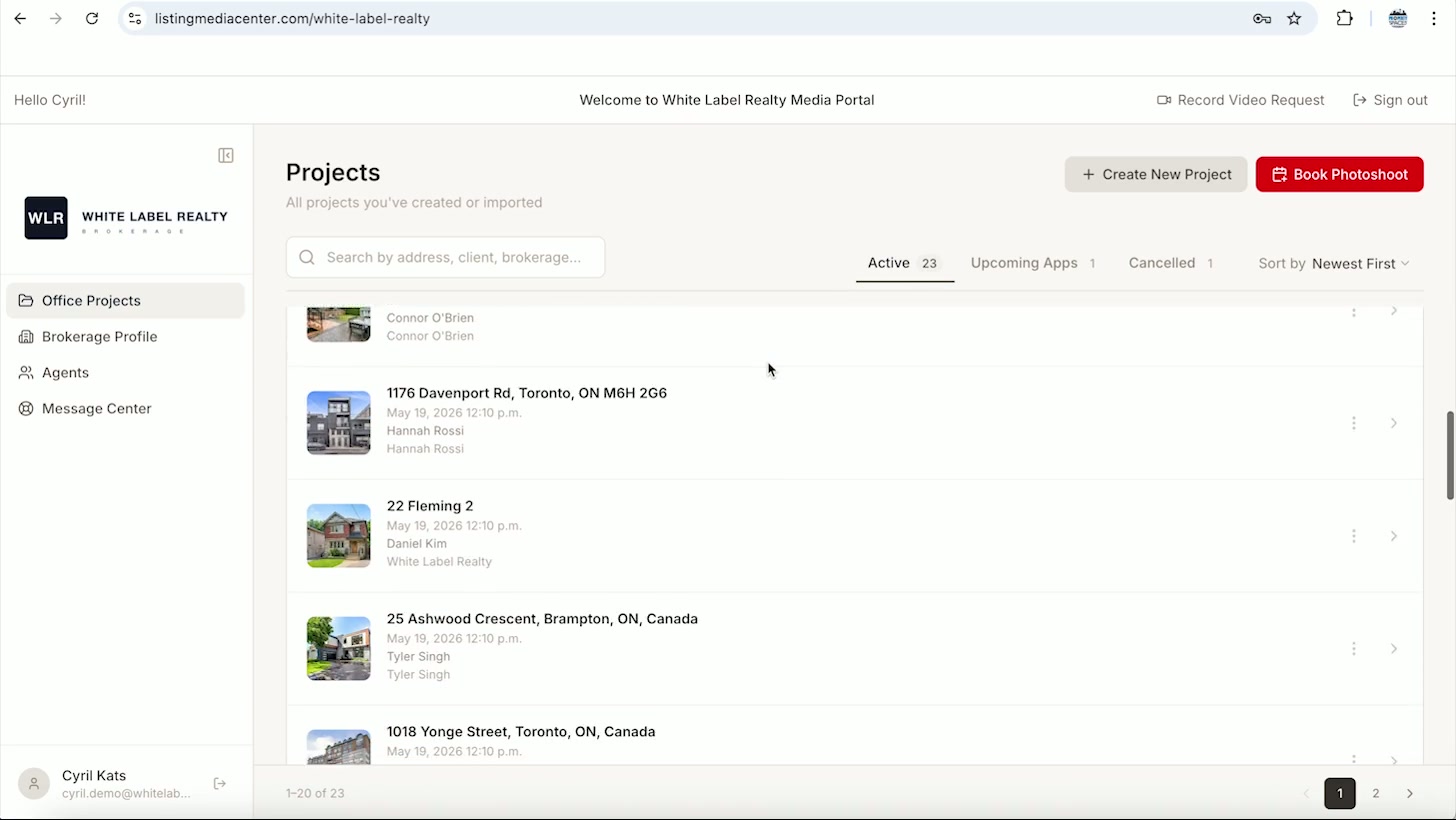Open the password key icon
Viewport: 1456px width, 820px height.
[1262, 18]
